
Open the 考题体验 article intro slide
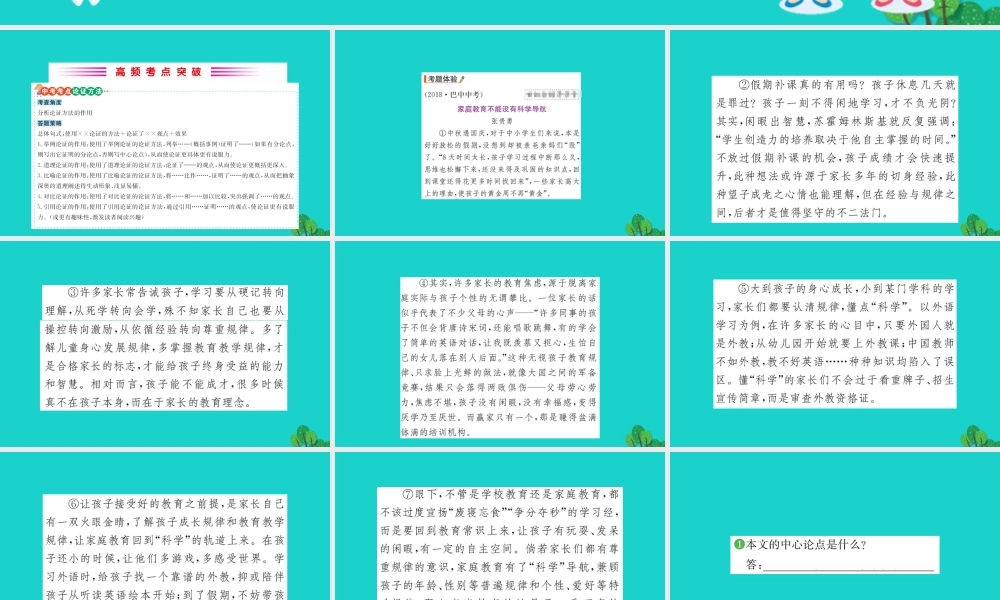pyautogui.click(x=500, y=133)
